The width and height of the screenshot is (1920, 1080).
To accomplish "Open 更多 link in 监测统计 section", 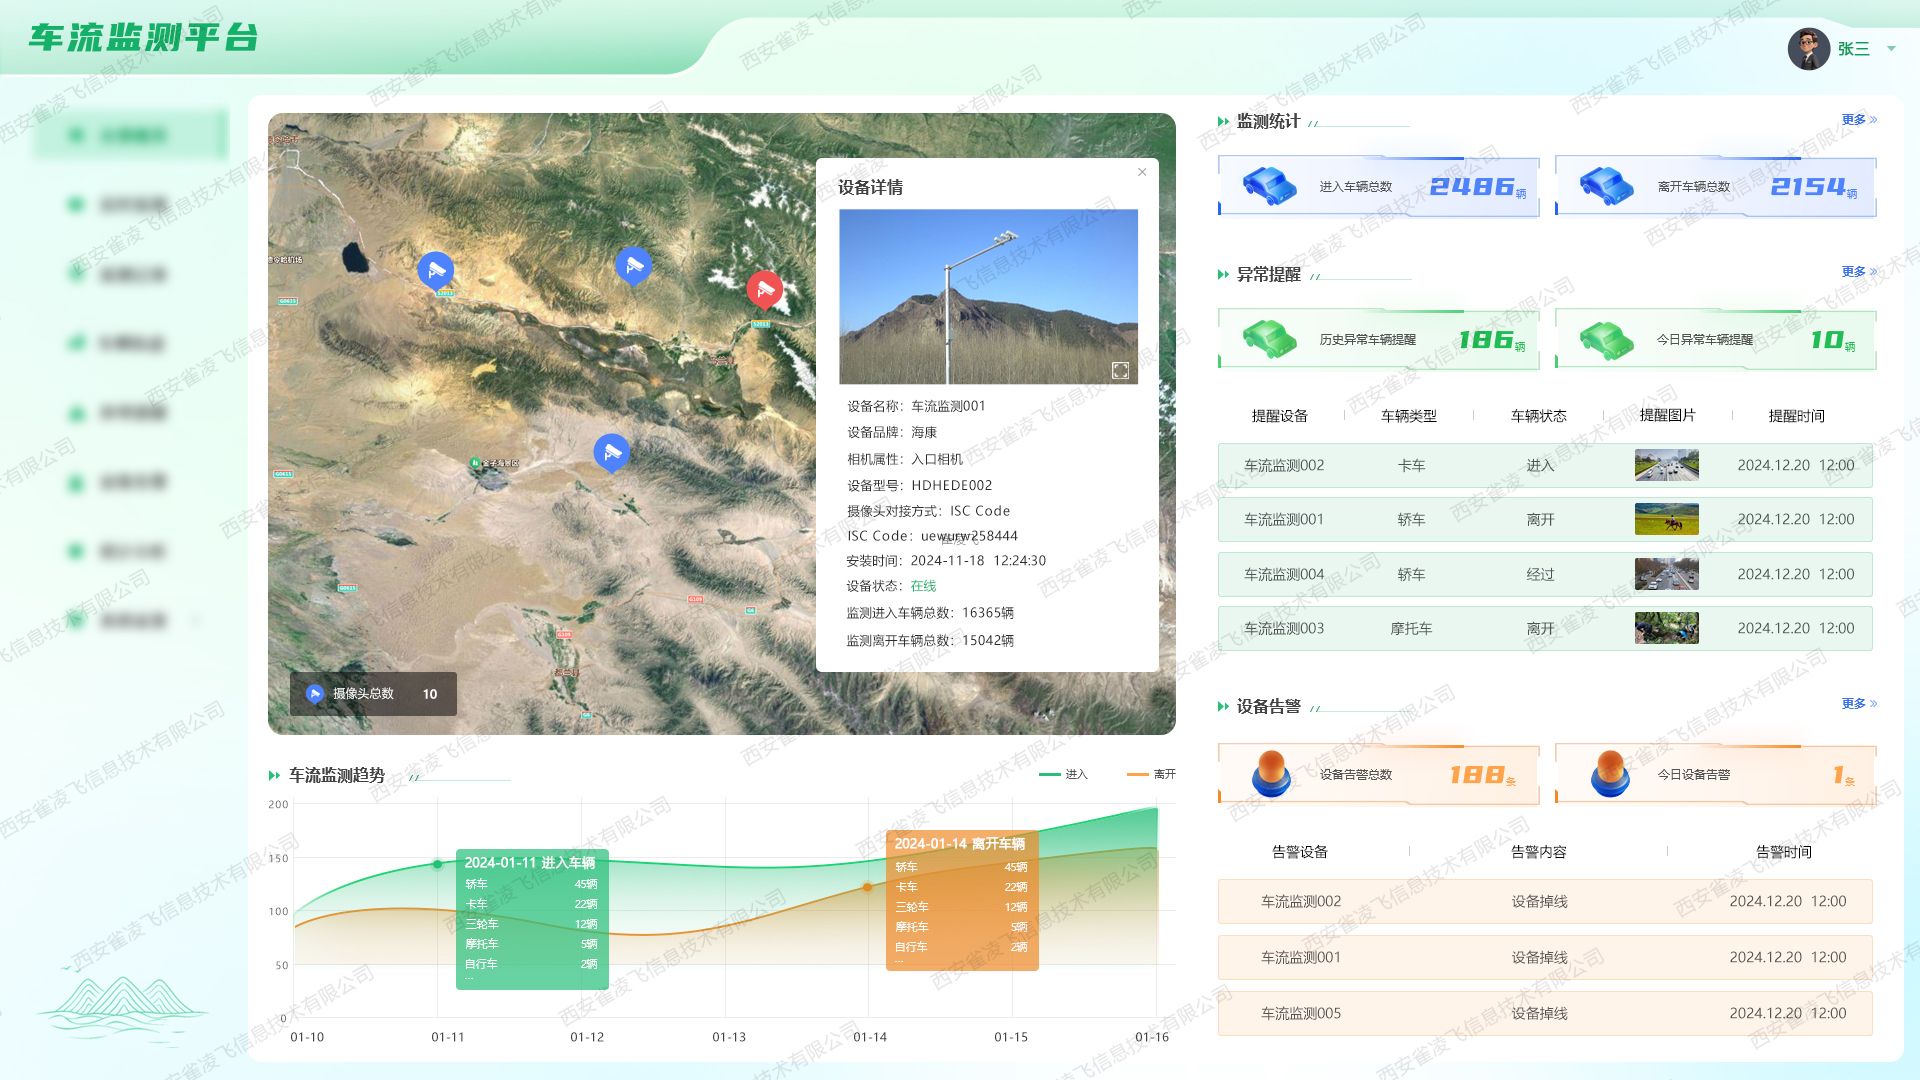I will click(1858, 120).
